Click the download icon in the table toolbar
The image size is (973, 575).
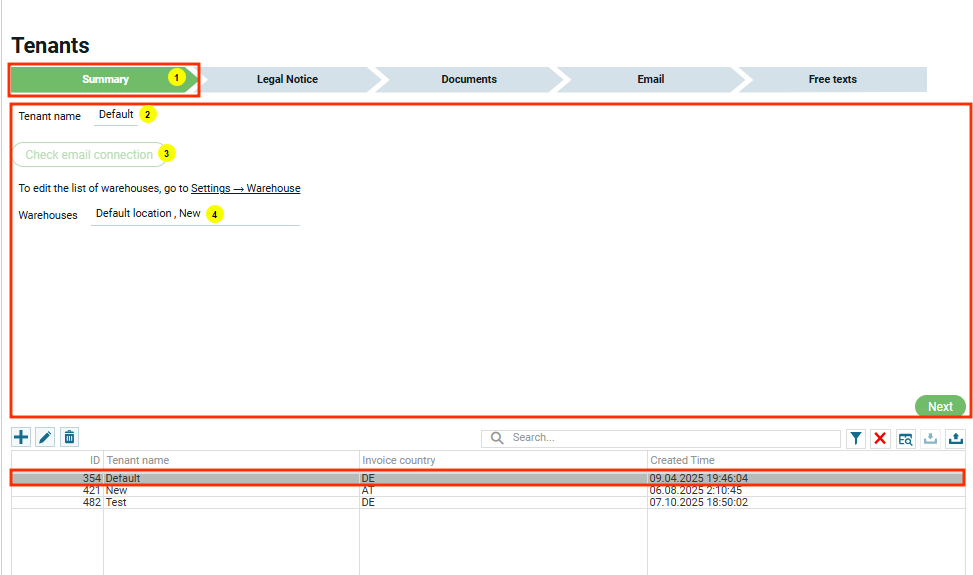tap(931, 438)
